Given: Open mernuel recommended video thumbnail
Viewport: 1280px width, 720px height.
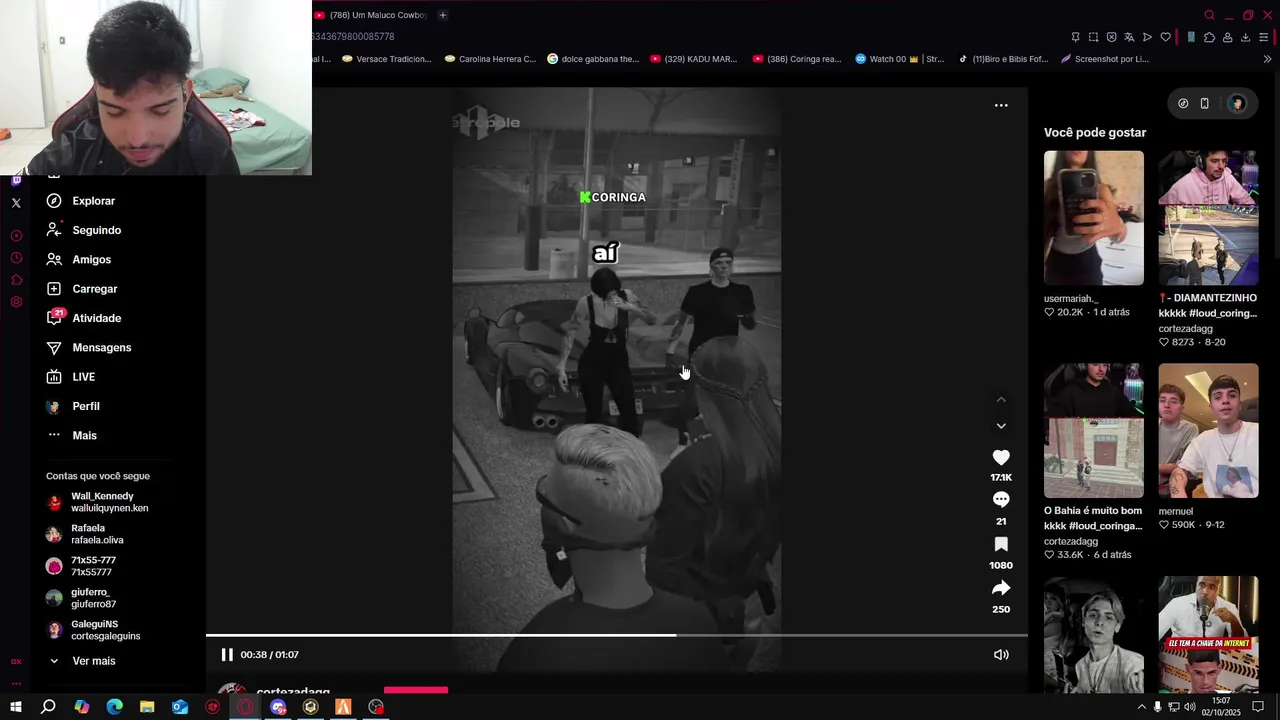Looking at the screenshot, I should [x=1209, y=431].
